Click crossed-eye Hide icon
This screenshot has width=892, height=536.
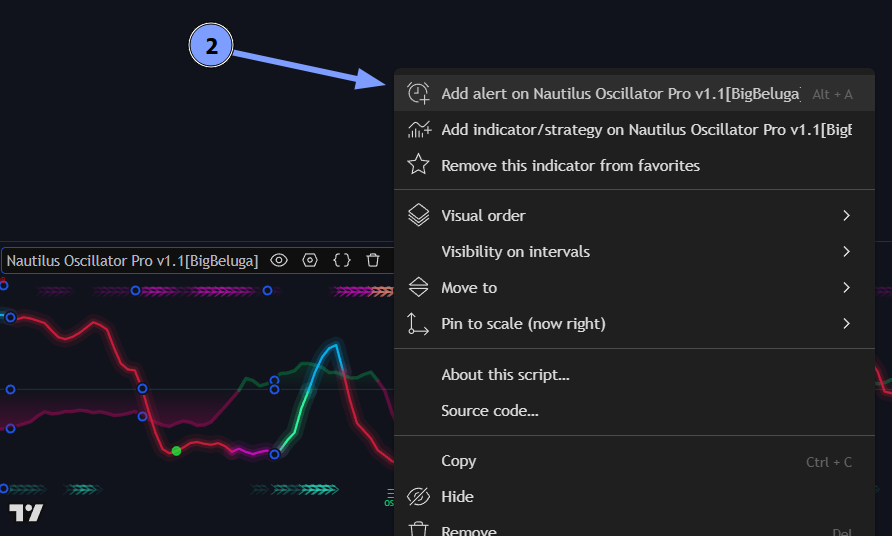click(x=418, y=497)
